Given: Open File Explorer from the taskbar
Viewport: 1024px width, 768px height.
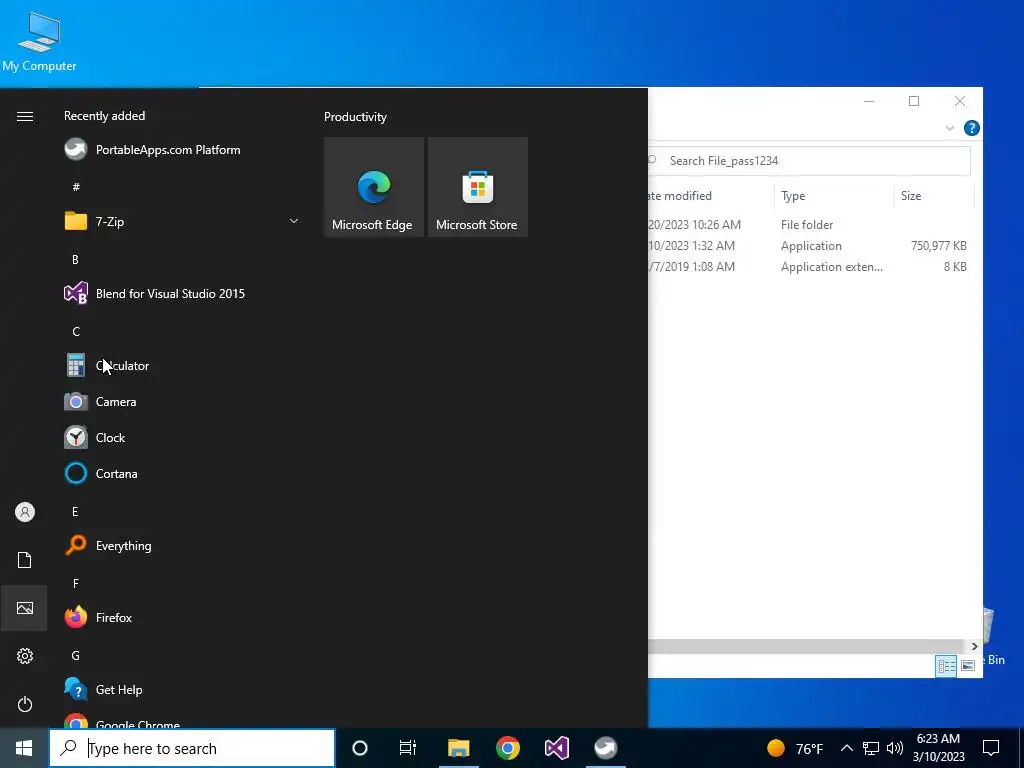Looking at the screenshot, I should pyautogui.click(x=458, y=748).
